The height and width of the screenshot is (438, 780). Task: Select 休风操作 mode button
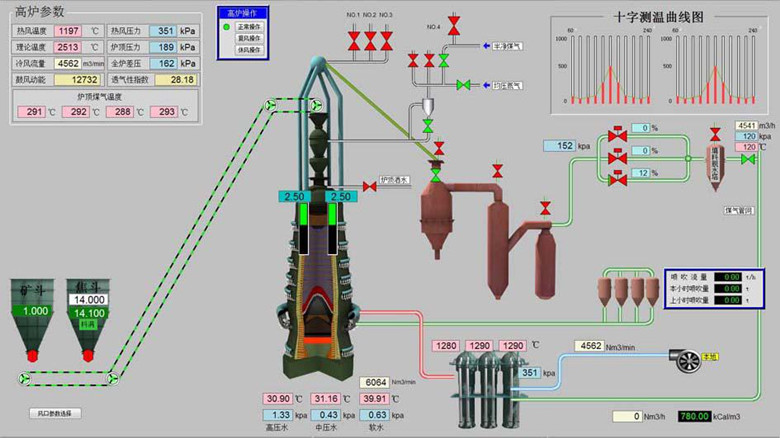point(249,49)
